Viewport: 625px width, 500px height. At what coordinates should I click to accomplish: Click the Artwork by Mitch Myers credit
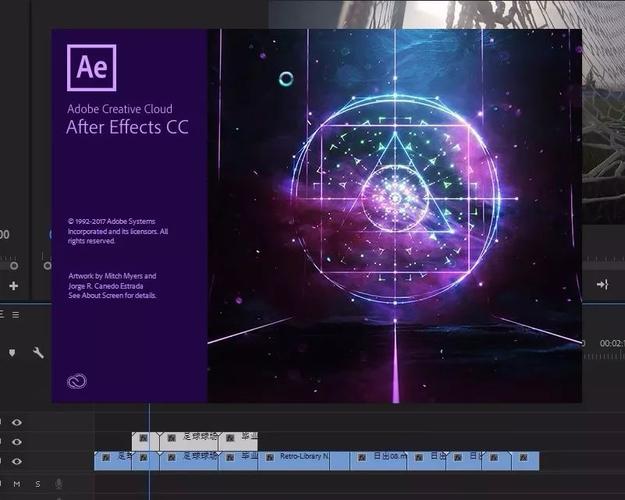click(x=112, y=281)
